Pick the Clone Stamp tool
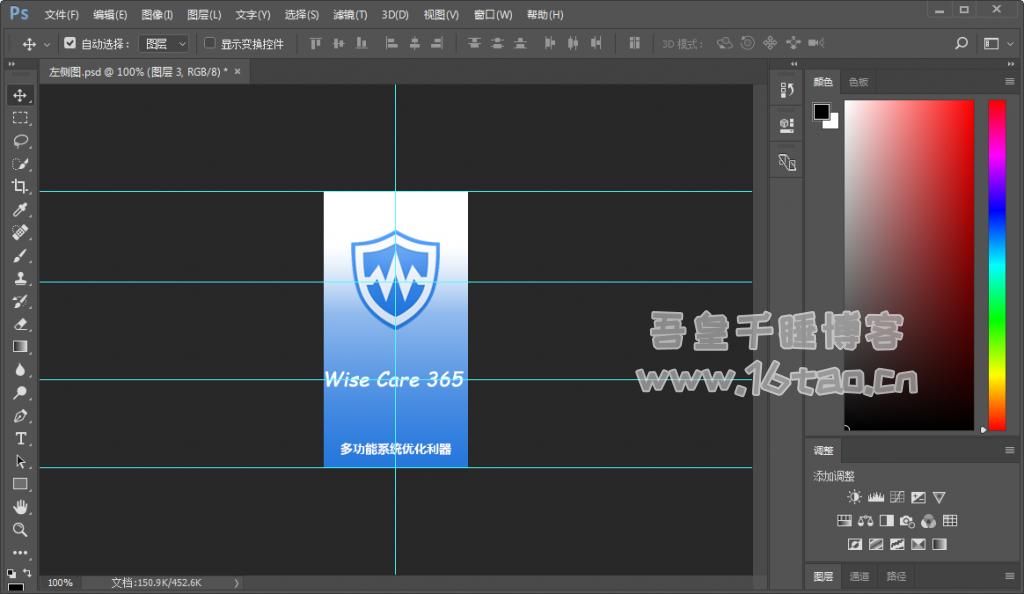This screenshot has width=1024, height=594. coord(20,279)
